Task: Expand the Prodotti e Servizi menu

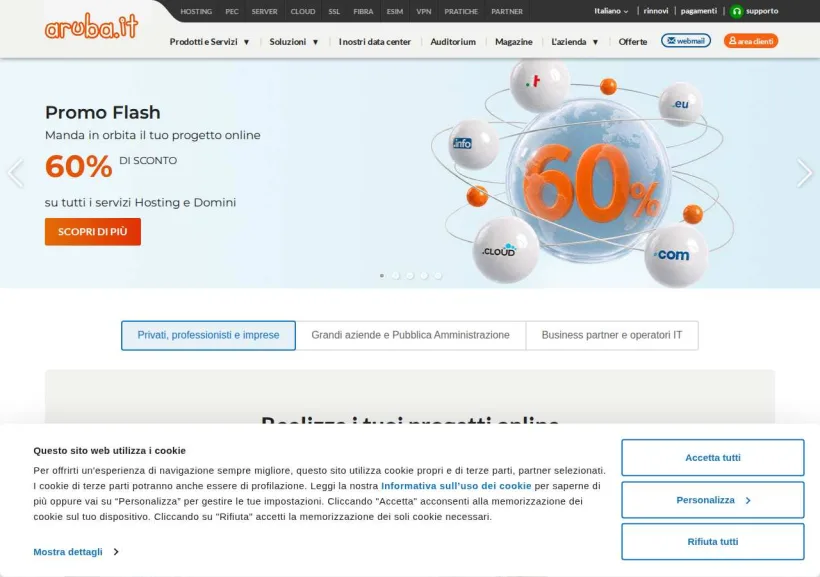Action: coord(209,42)
